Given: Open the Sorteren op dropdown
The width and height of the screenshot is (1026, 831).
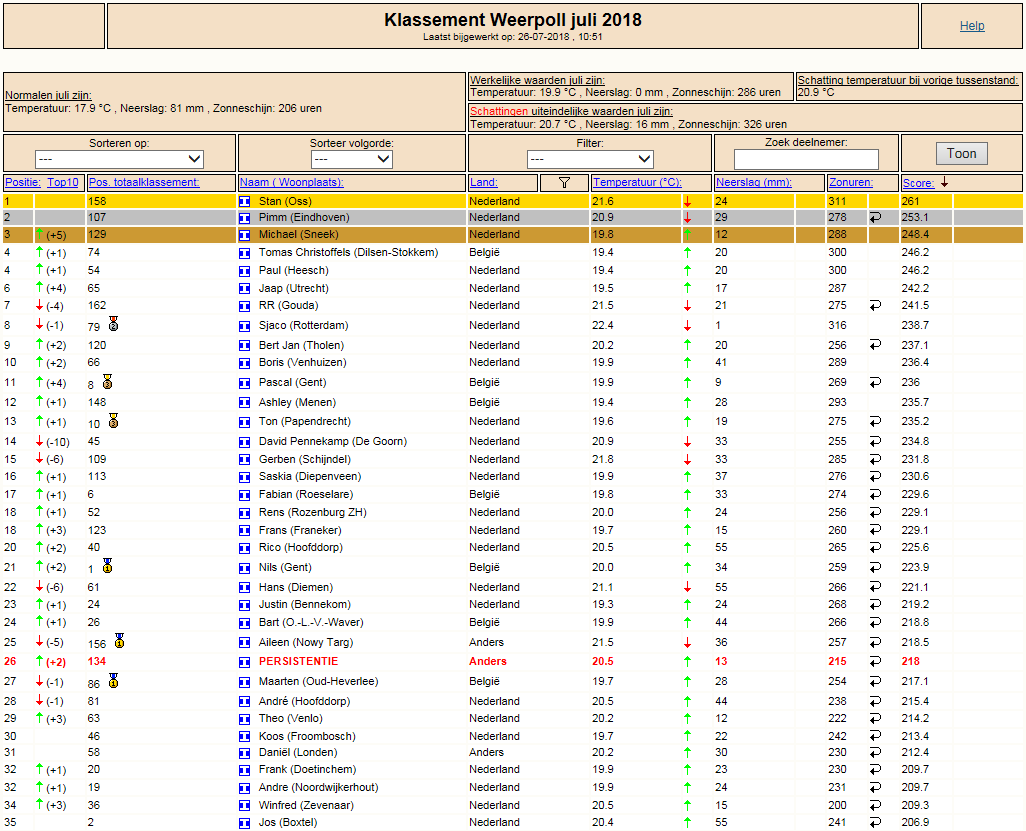Looking at the screenshot, I should tap(119, 159).
